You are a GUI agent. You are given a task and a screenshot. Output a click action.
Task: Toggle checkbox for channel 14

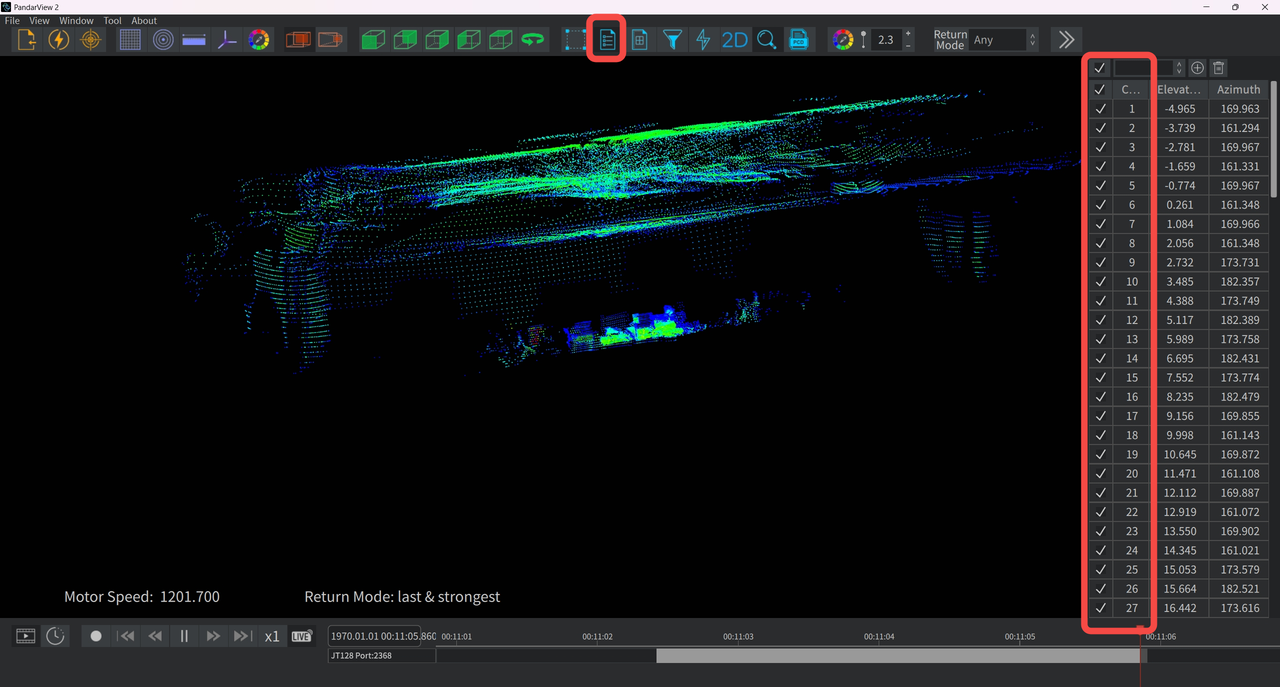(1100, 358)
